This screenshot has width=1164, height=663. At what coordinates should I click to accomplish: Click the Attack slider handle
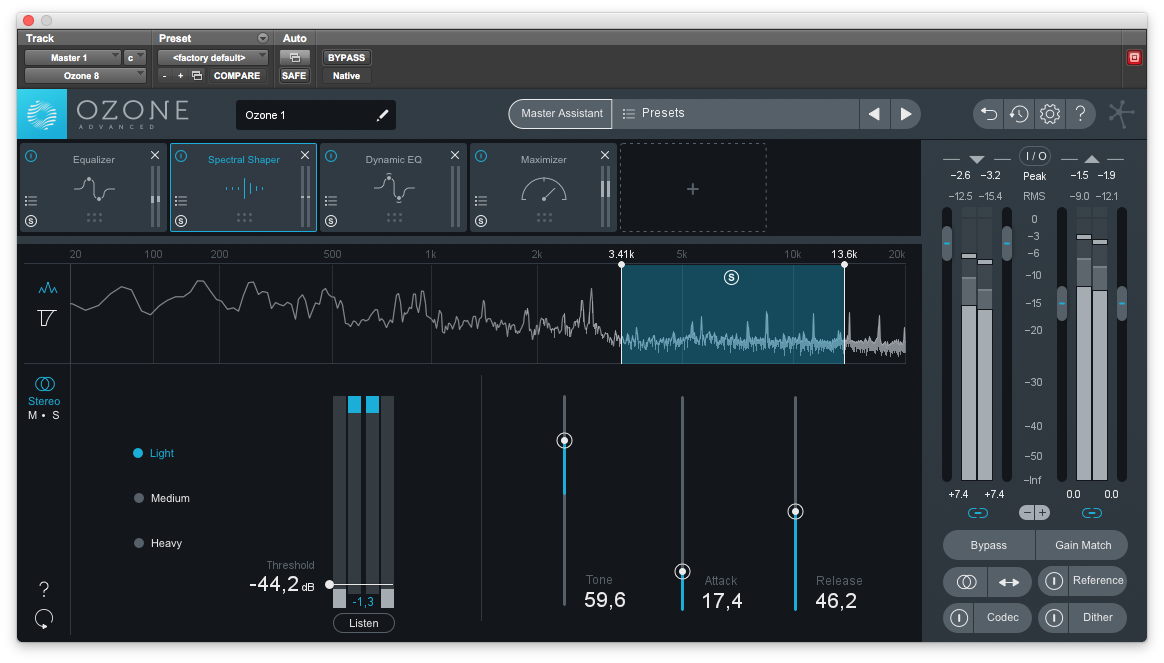click(x=682, y=572)
